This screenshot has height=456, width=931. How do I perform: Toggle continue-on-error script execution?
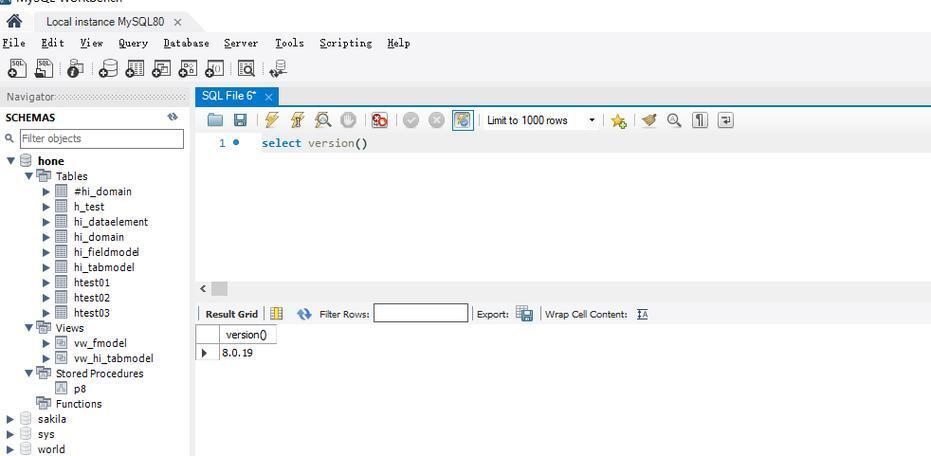[x=379, y=120]
